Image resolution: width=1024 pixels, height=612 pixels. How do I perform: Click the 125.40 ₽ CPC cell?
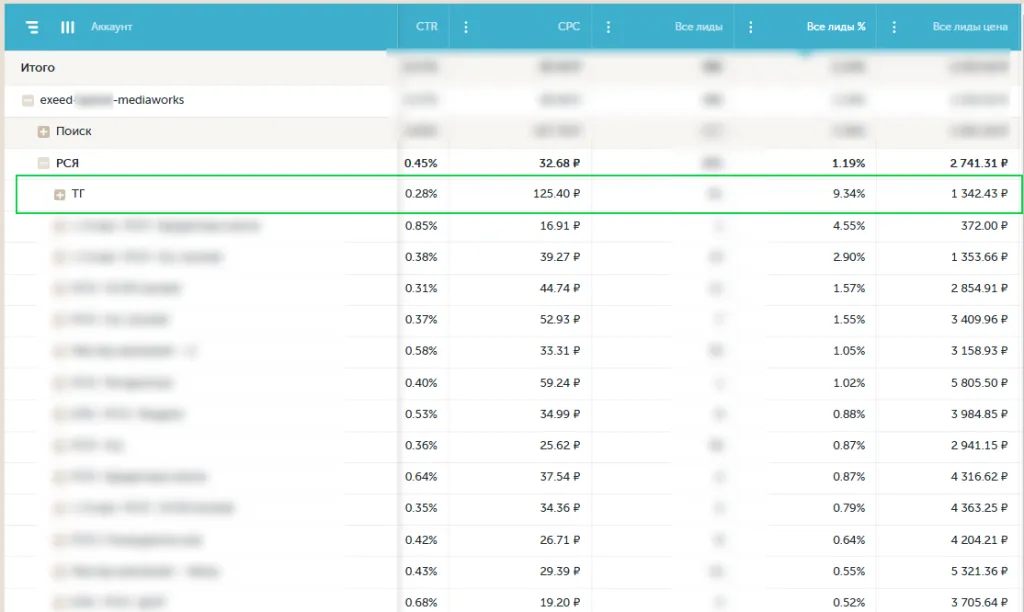click(556, 194)
